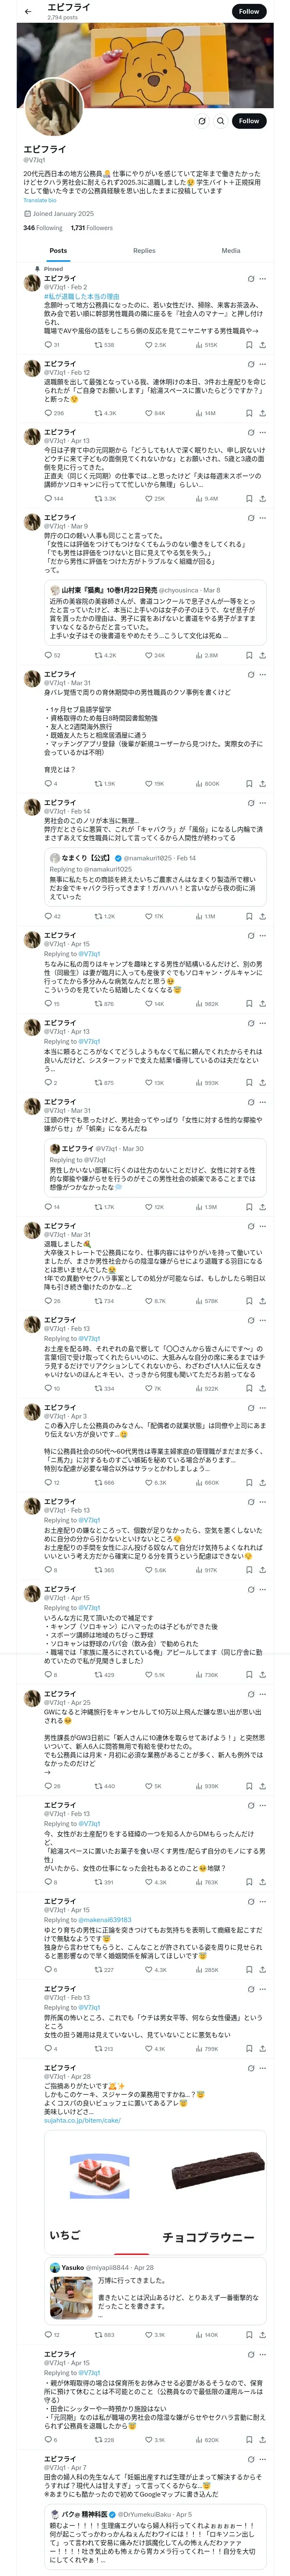Screen dimensions: 290x2576
Task: Open the search icon beside profile Follow button
Action: pyautogui.click(x=220, y=121)
